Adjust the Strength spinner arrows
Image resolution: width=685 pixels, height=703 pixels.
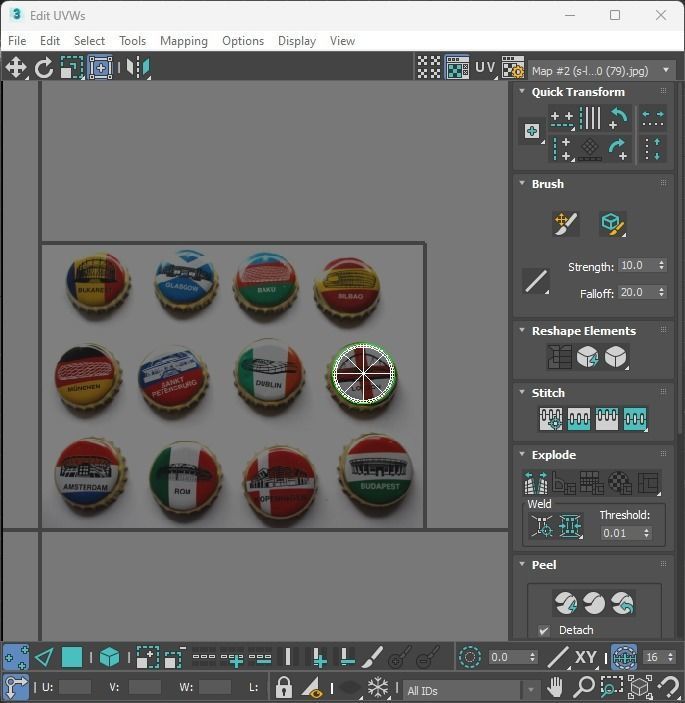click(x=661, y=265)
